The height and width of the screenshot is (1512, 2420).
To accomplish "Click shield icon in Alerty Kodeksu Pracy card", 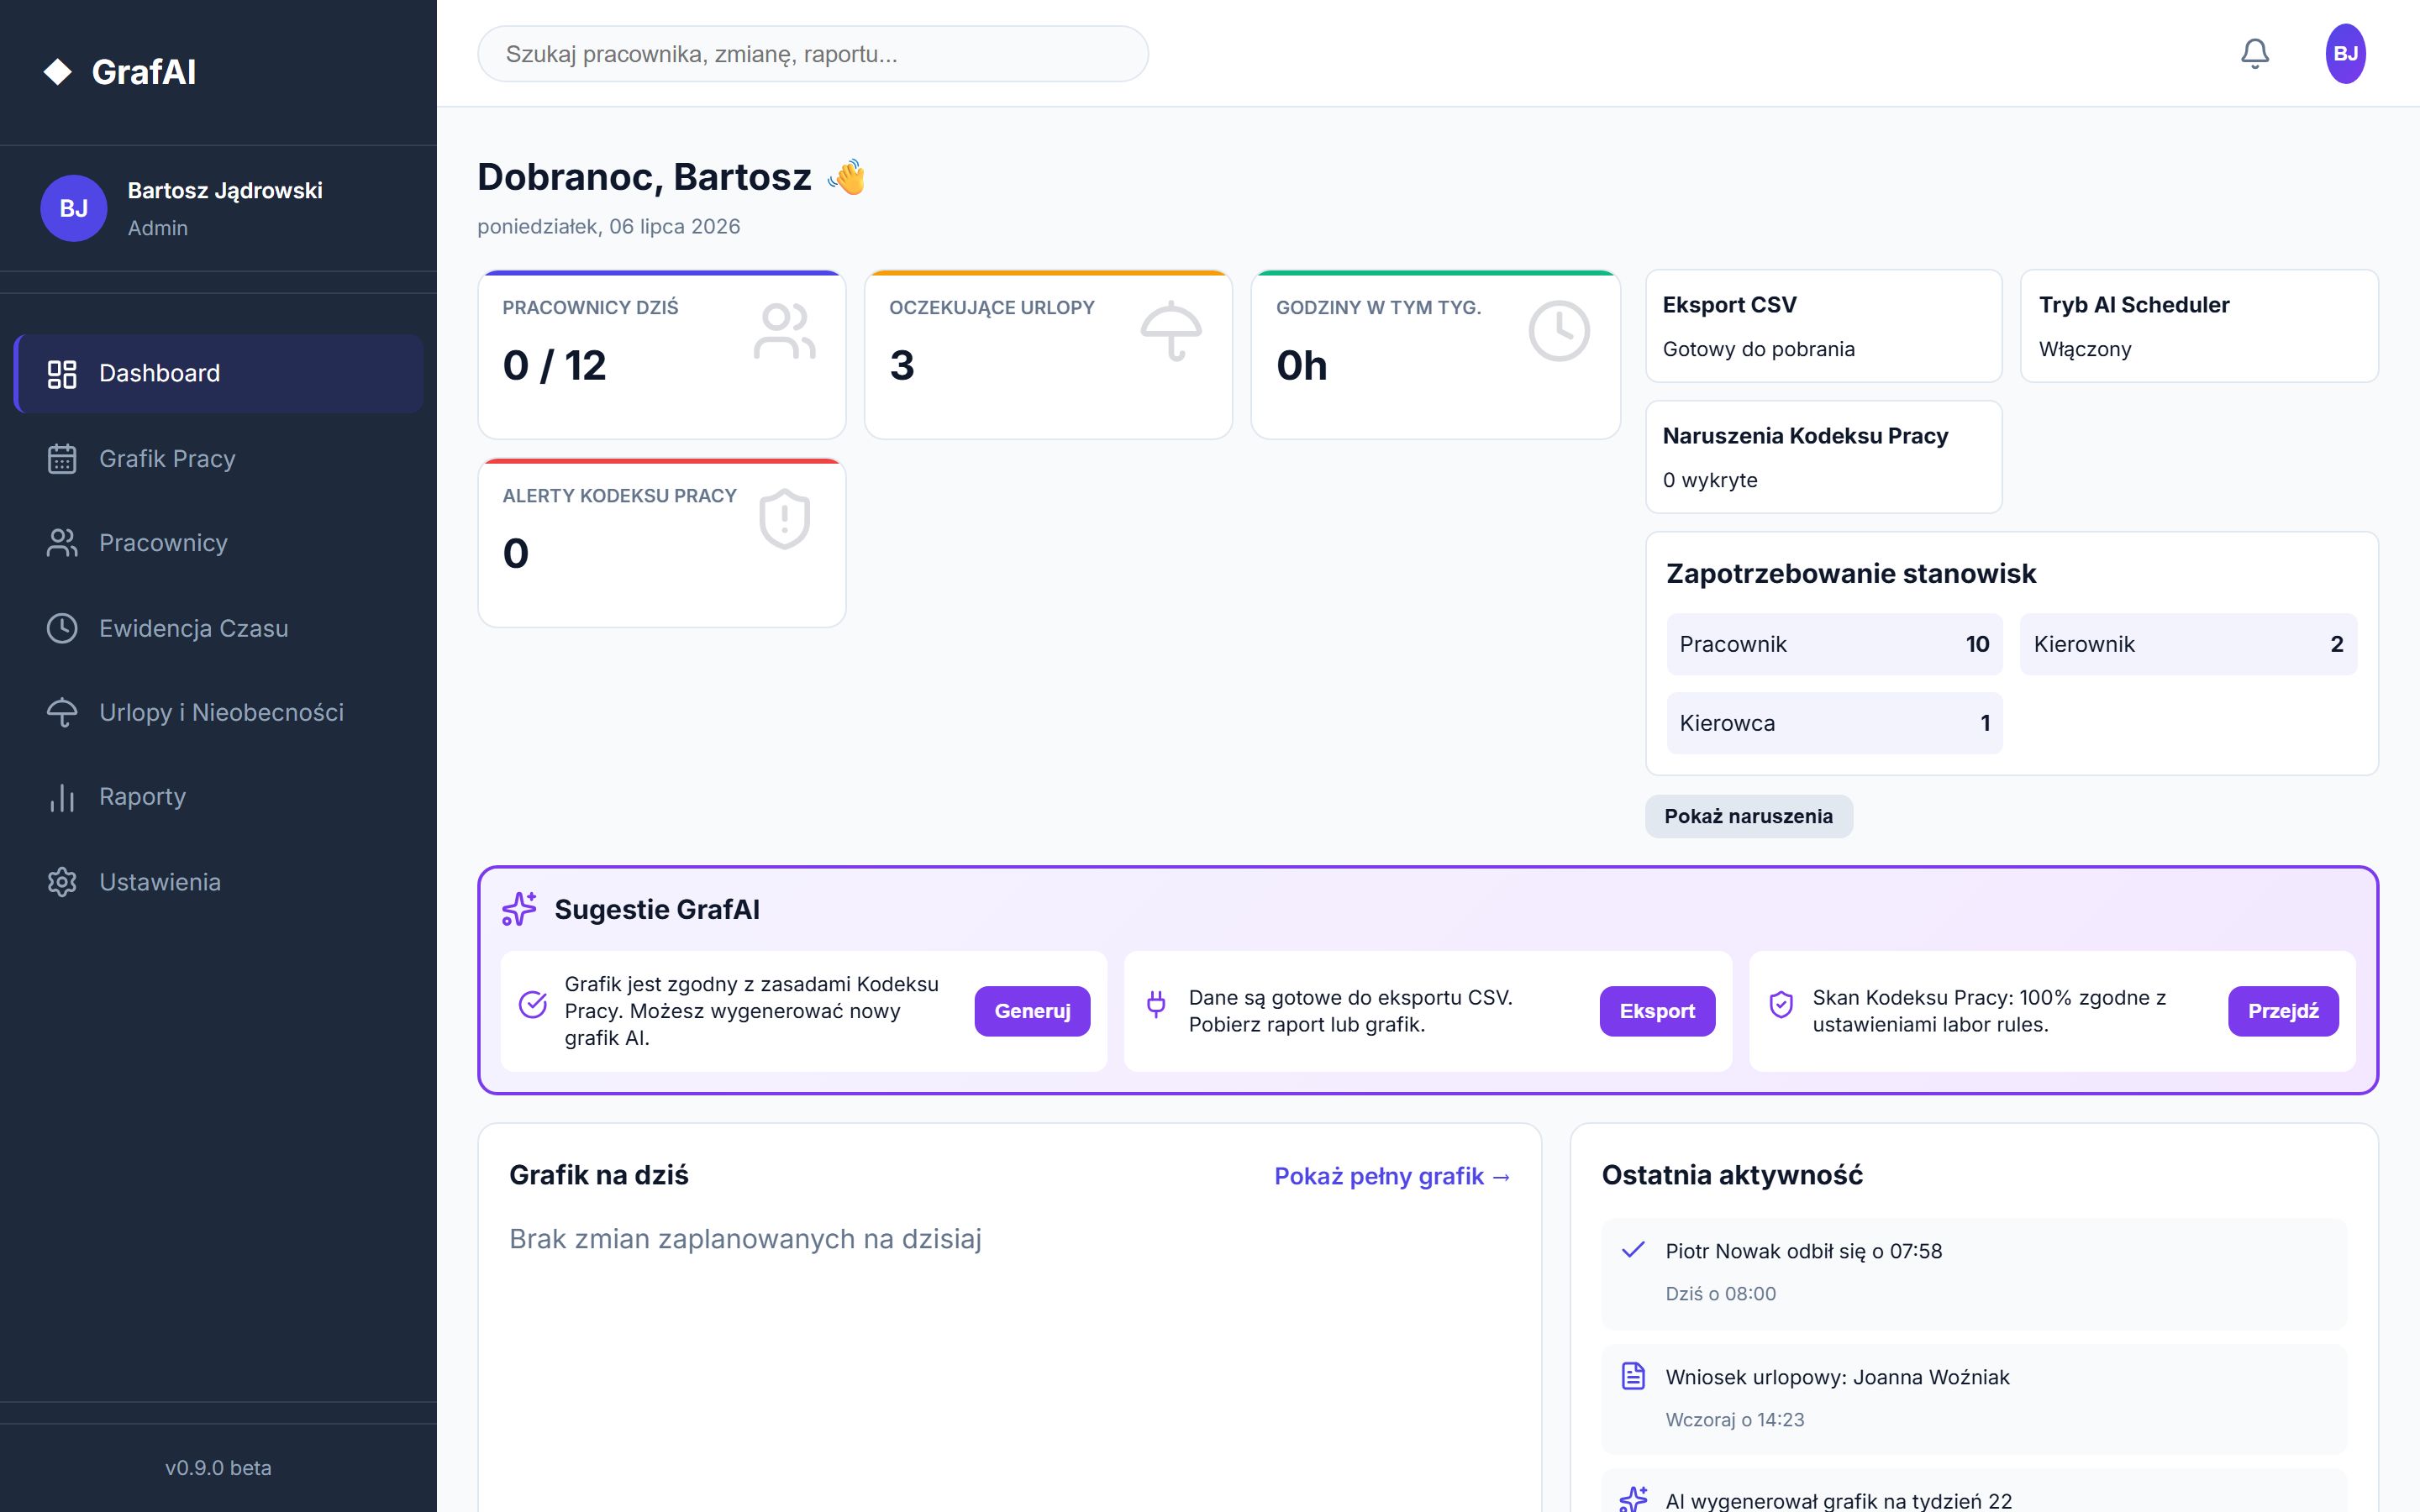I will 784,519.
